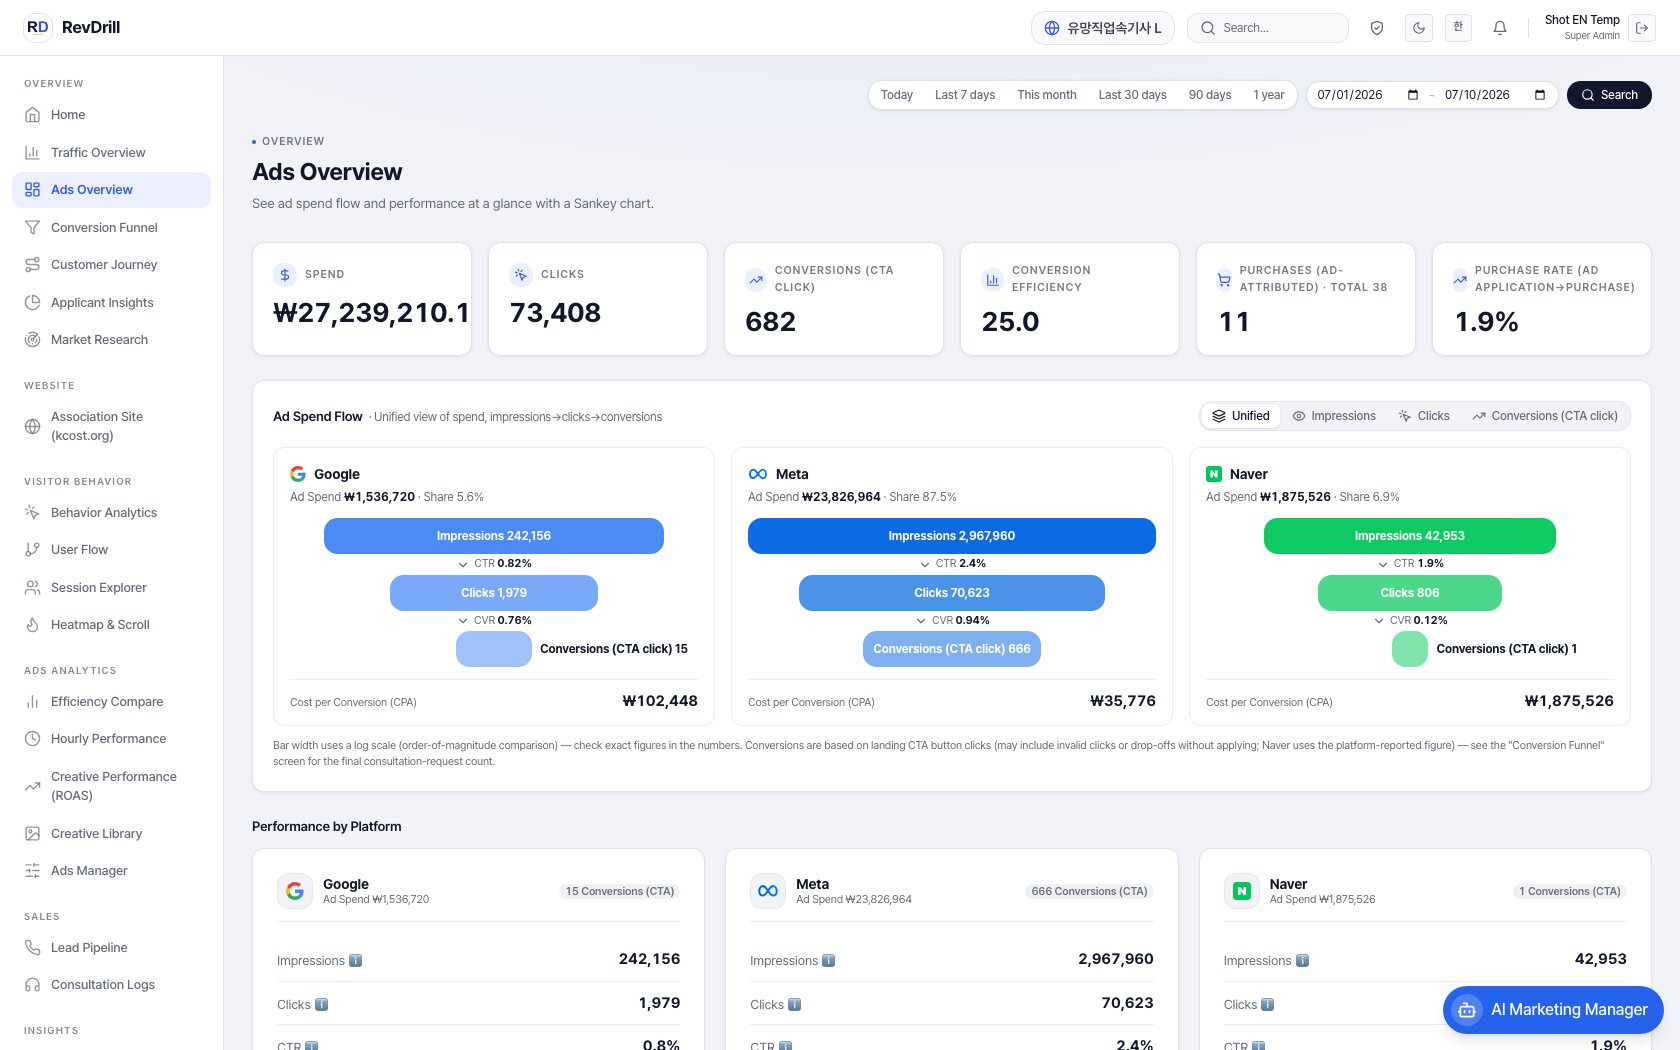Click the Efficiency Compare bars icon
The height and width of the screenshot is (1050, 1680).
tap(32, 702)
